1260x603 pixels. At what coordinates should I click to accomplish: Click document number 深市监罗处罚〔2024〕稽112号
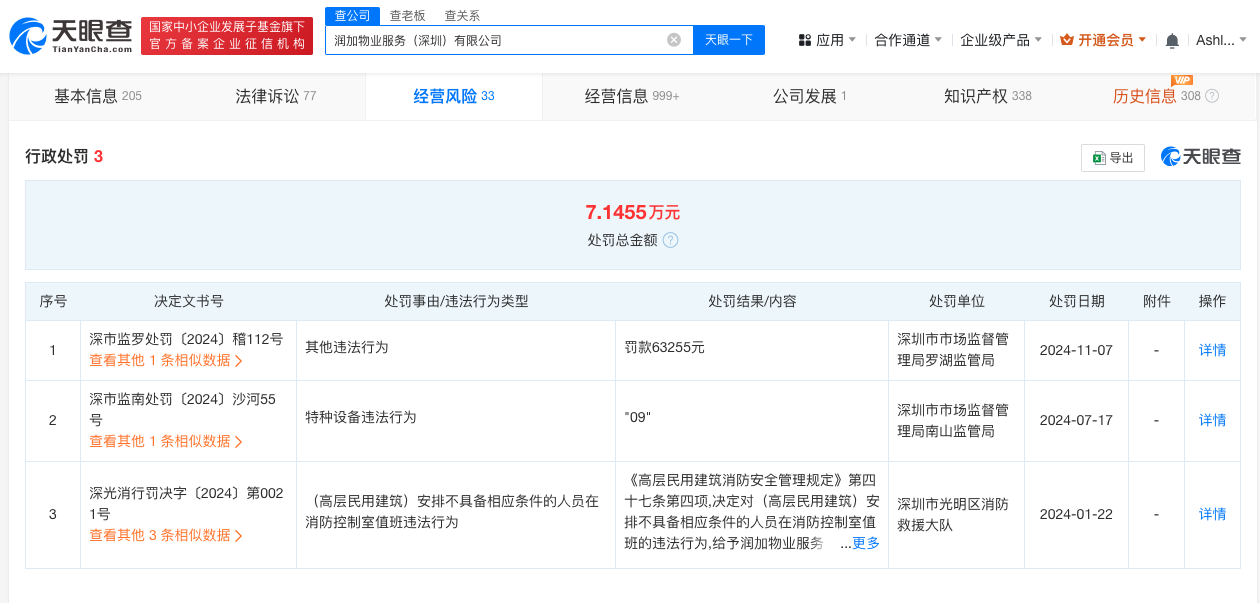coord(186,339)
